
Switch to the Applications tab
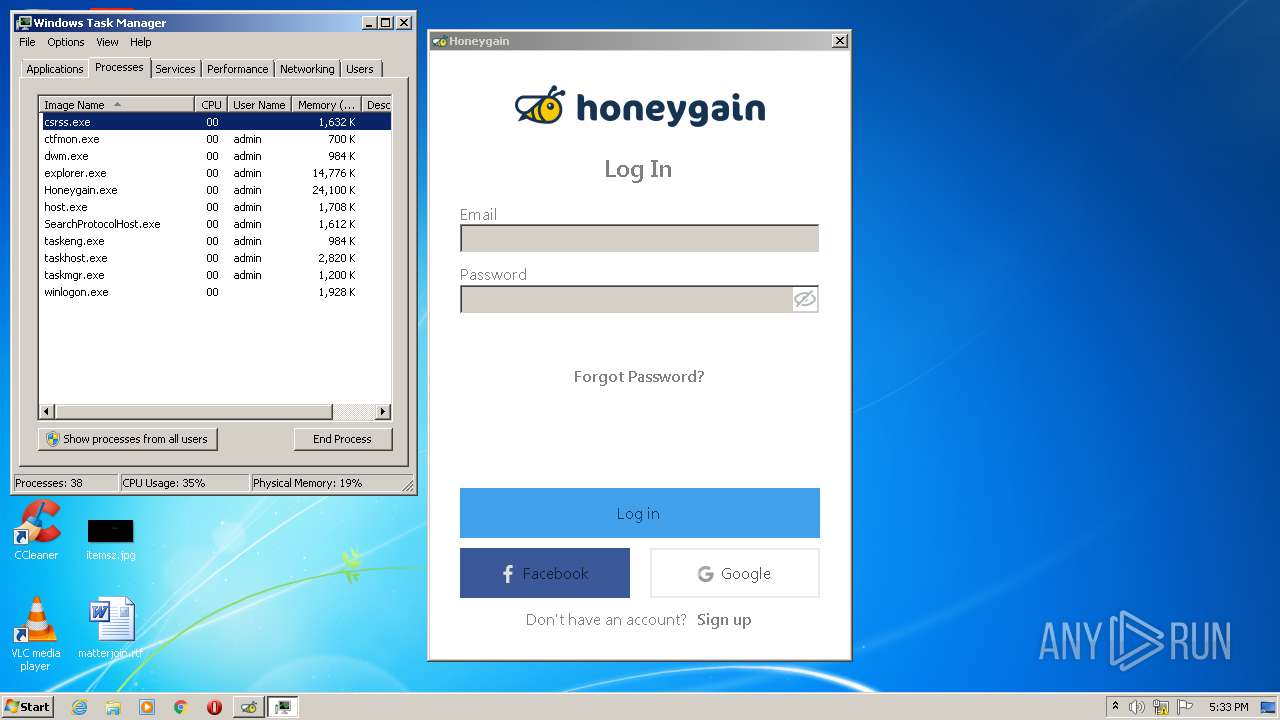click(x=54, y=69)
